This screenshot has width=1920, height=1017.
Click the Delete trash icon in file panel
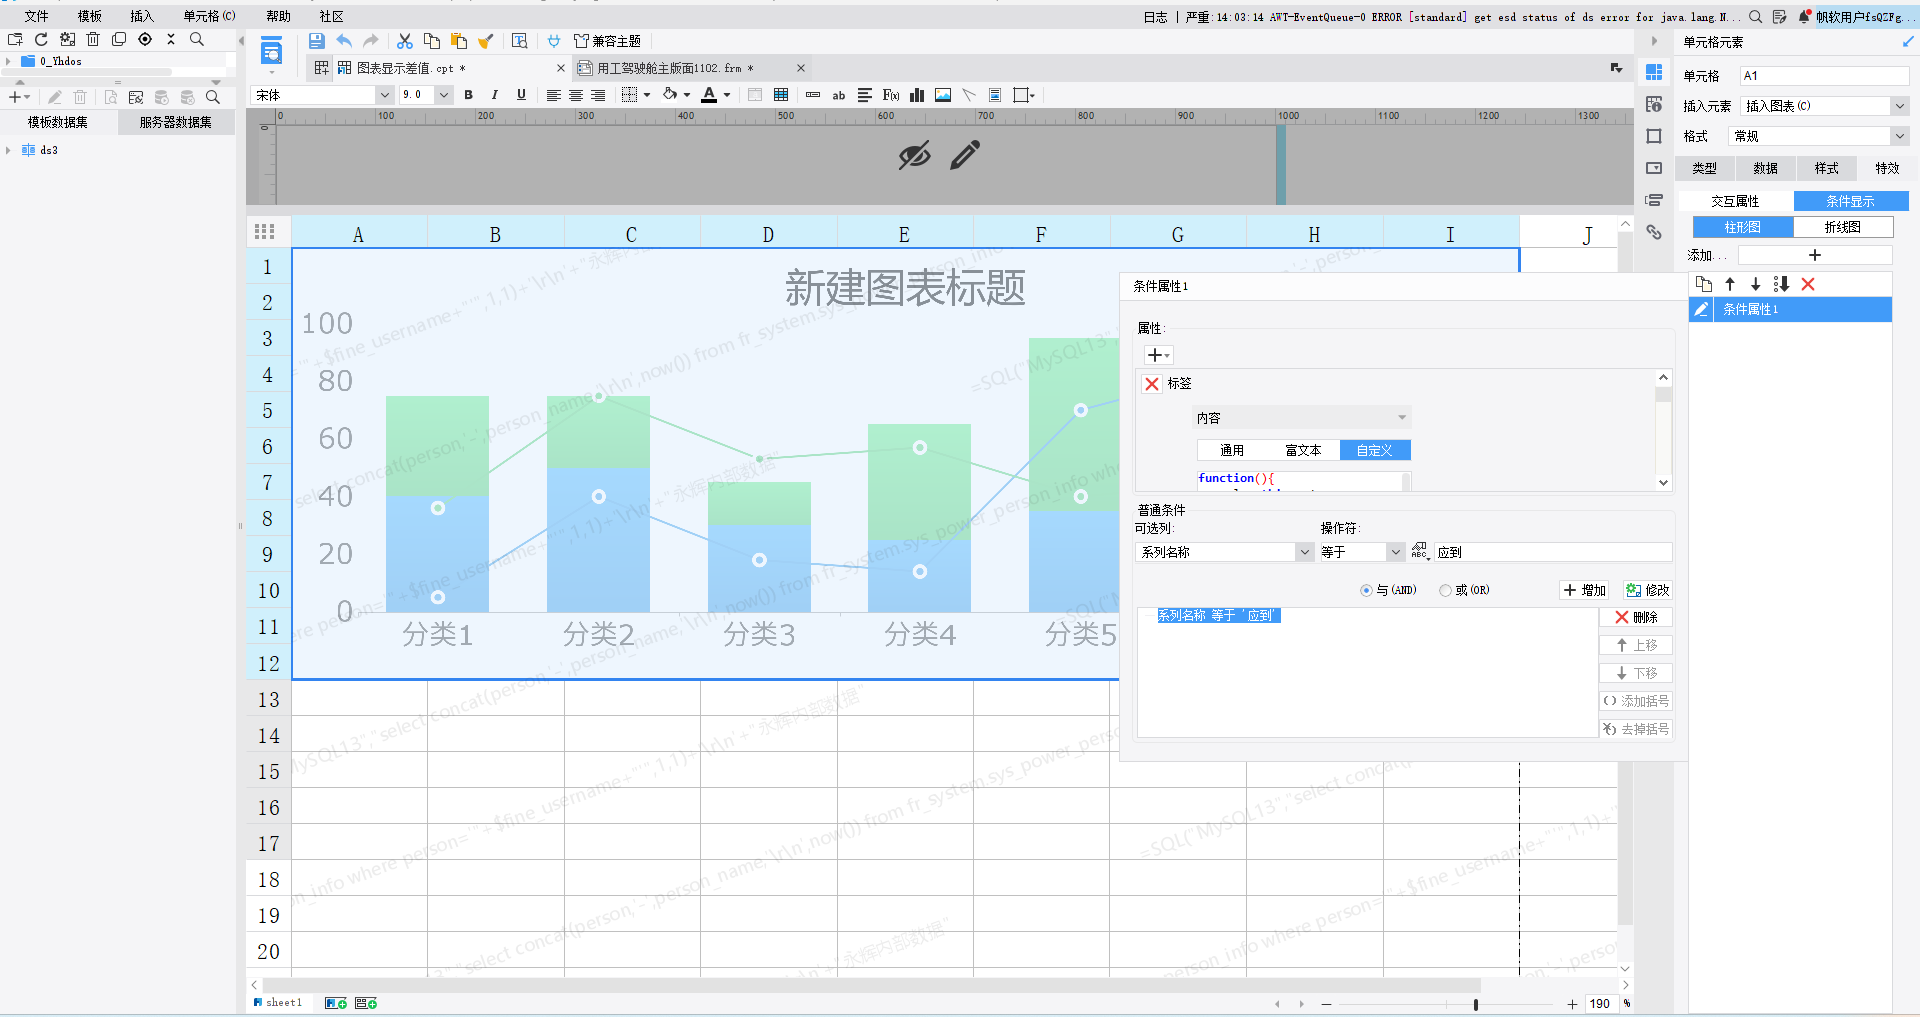coord(93,39)
